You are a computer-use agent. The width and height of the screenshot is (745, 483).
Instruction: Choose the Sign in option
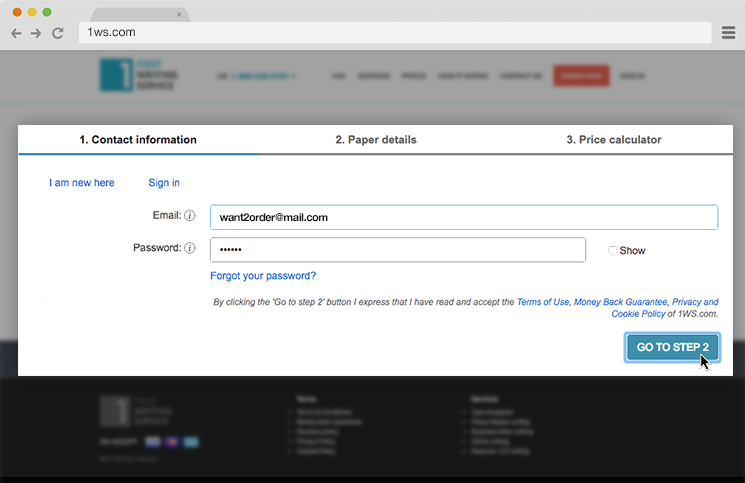point(164,183)
